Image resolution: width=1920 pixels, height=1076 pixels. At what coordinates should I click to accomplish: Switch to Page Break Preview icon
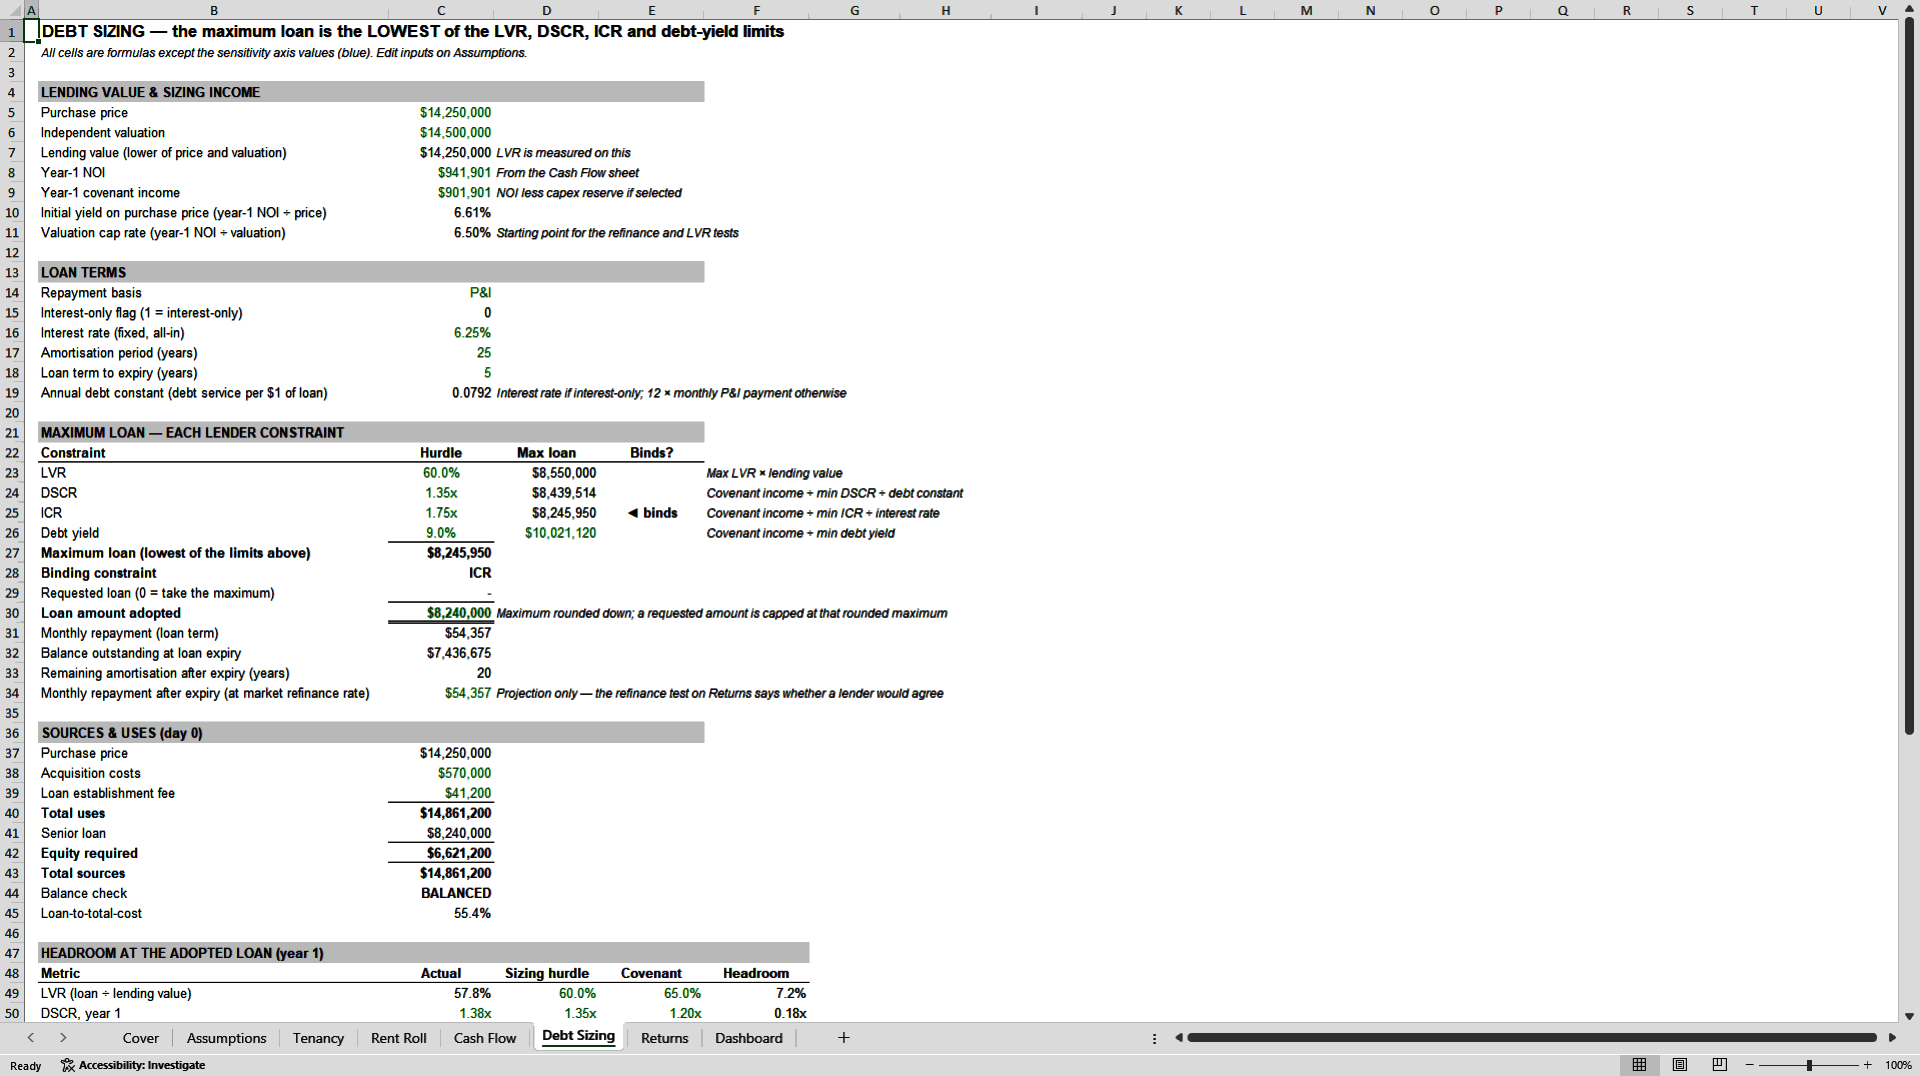(x=1720, y=1065)
